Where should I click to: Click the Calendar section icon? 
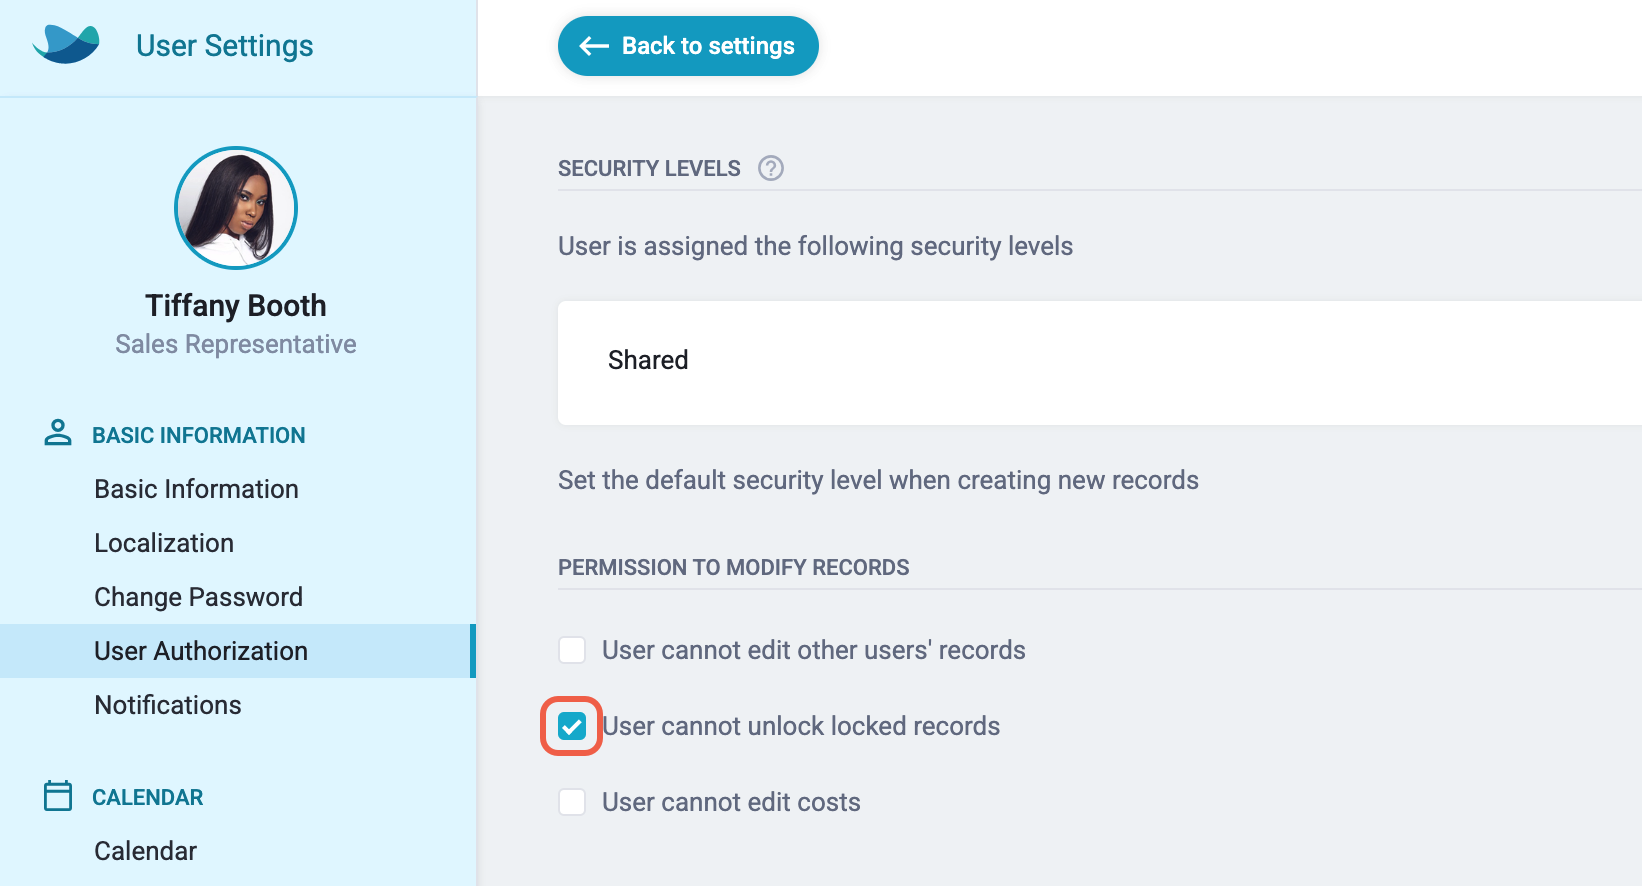click(x=58, y=796)
